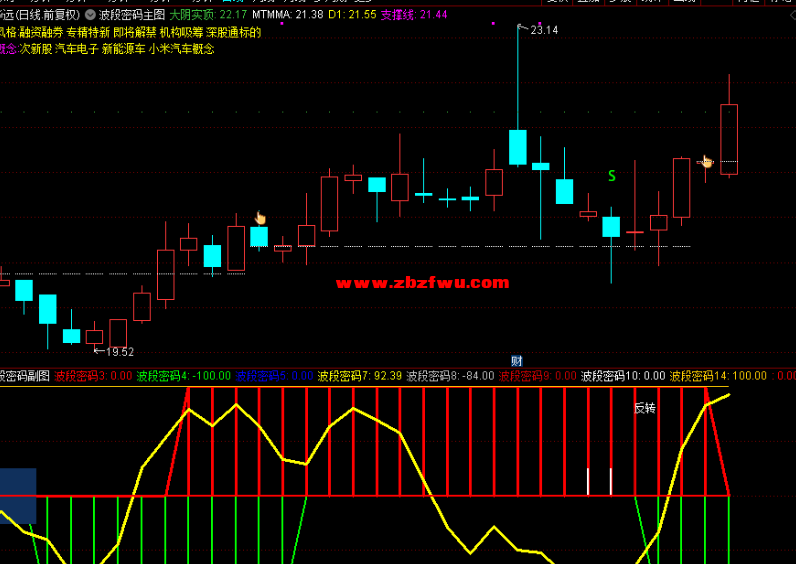Click the D1: 21.55 readout
The image size is (796, 564).
click(x=352, y=15)
